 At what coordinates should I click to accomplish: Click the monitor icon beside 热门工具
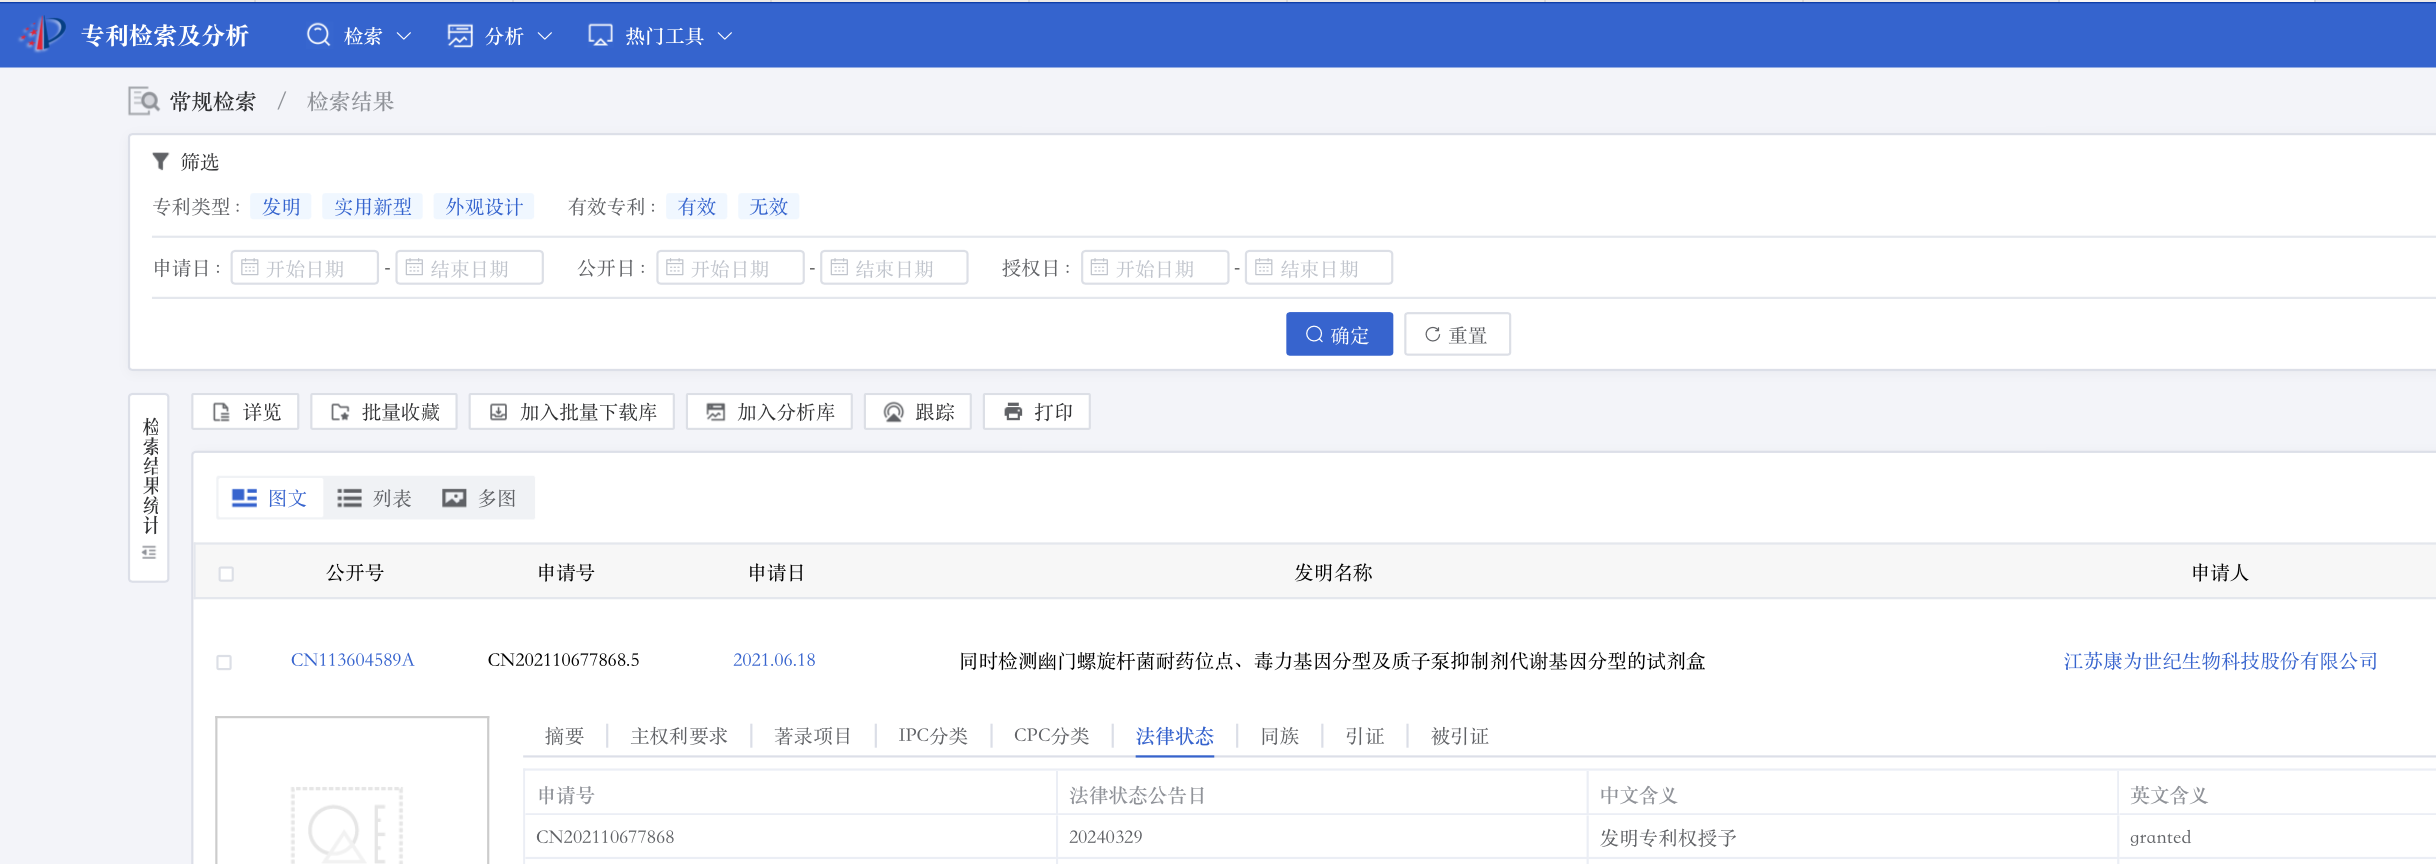600,36
